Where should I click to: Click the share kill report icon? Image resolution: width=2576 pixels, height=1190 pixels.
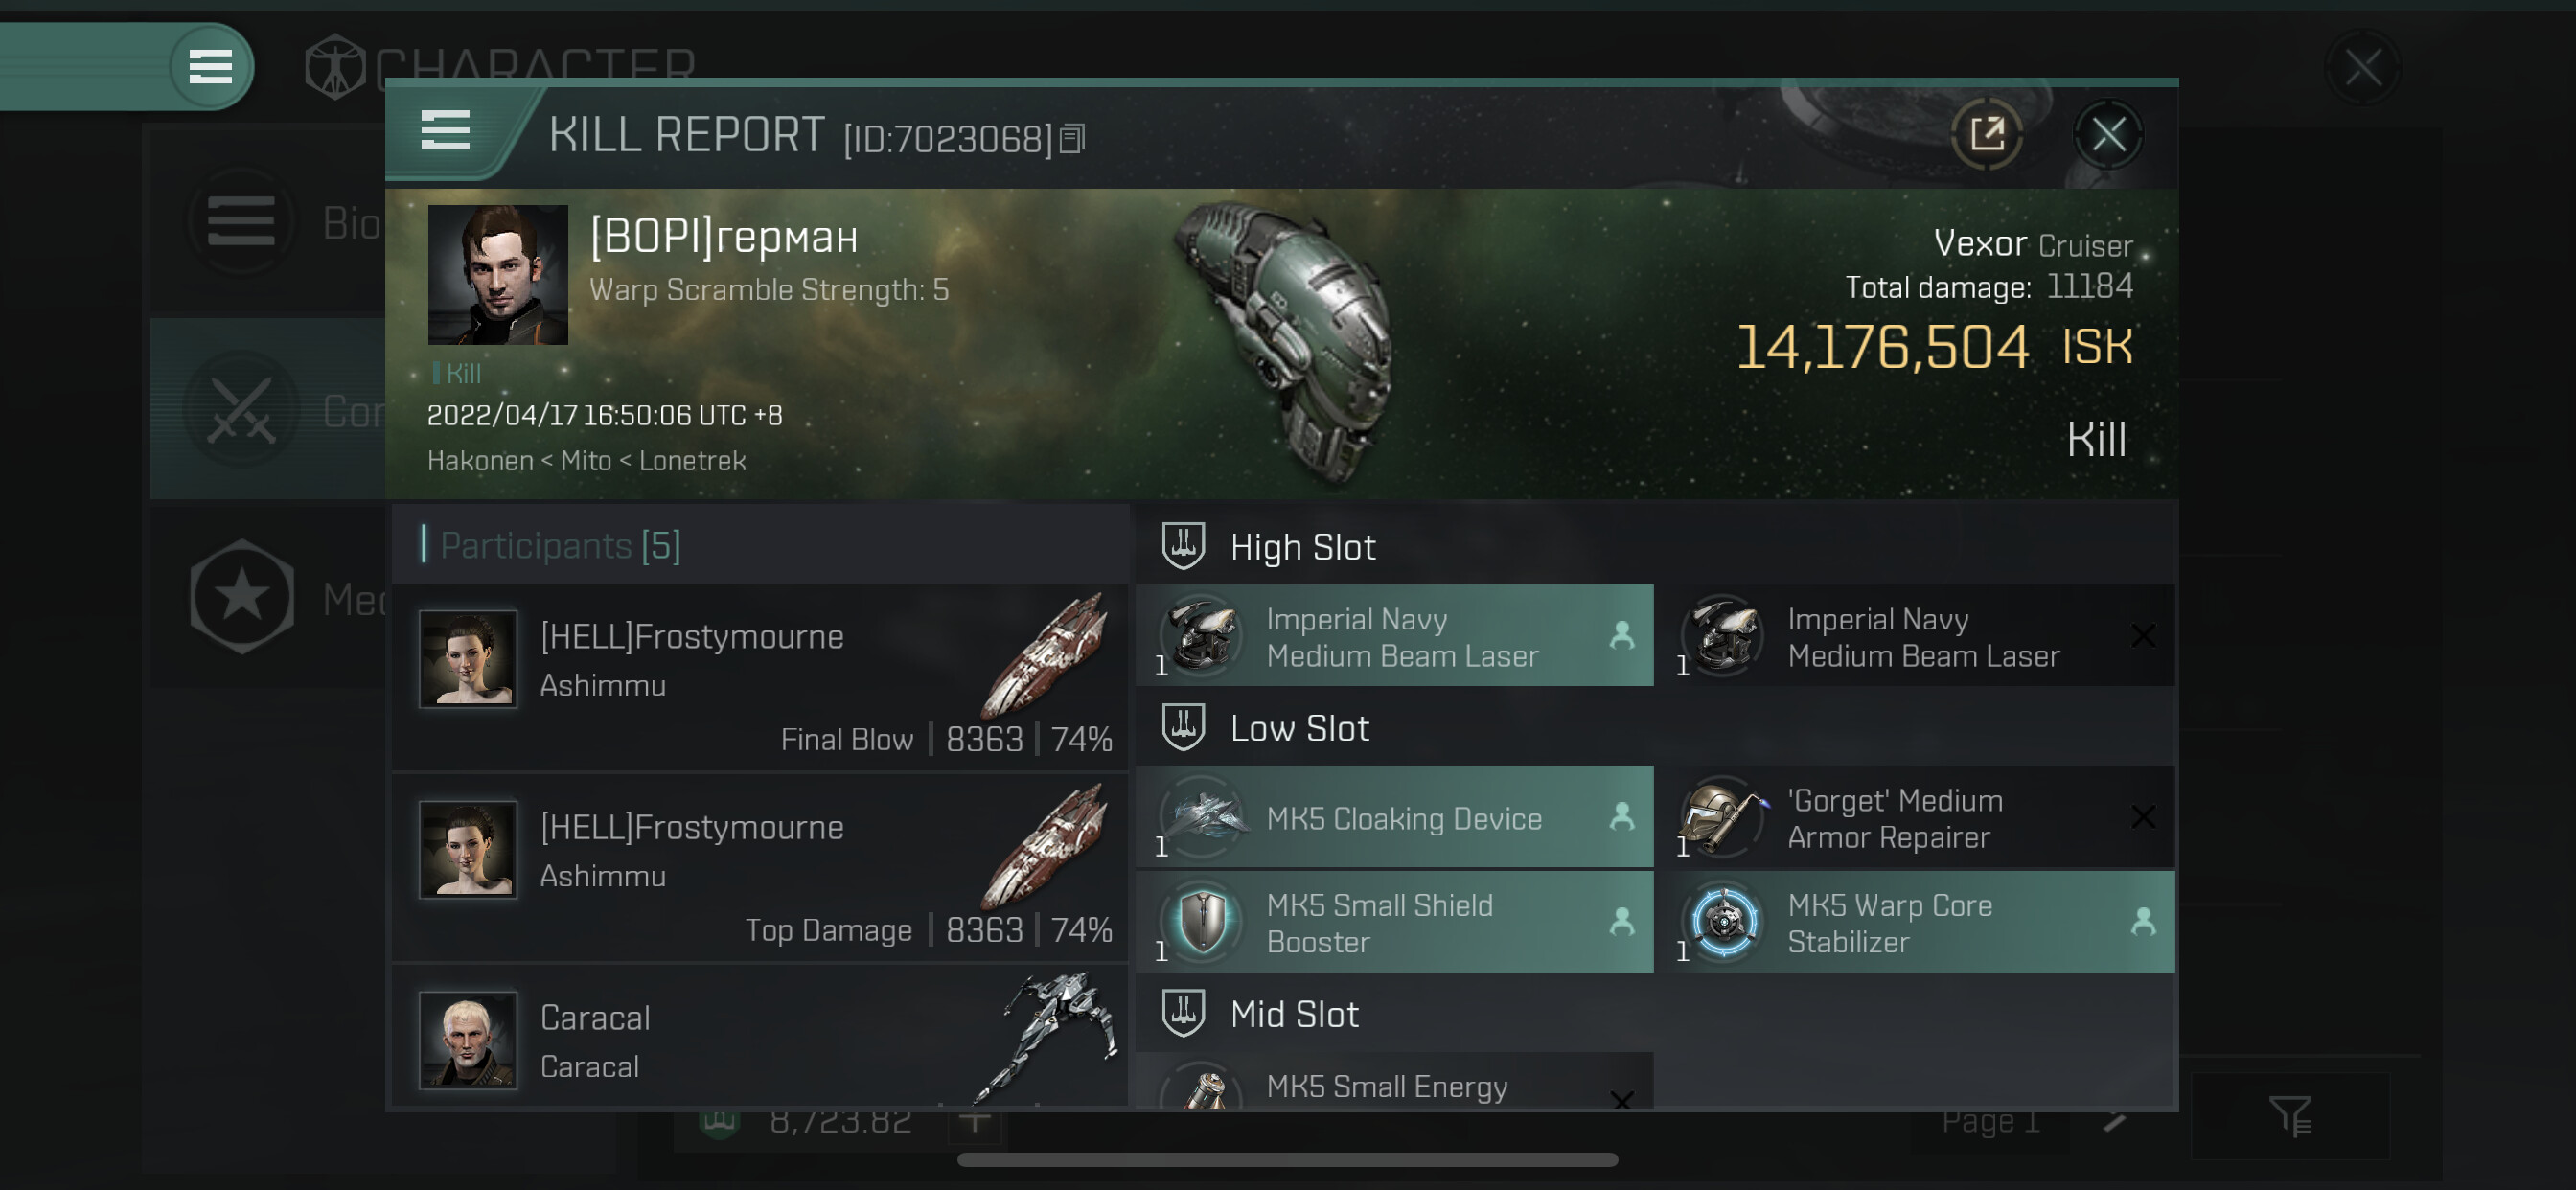click(1987, 134)
